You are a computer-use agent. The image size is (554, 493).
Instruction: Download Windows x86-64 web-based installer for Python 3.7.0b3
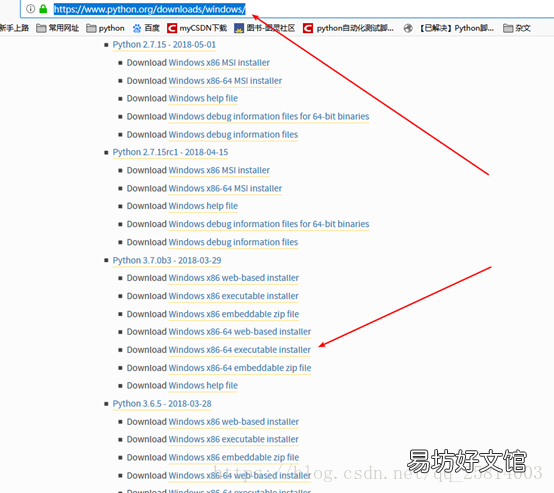click(x=240, y=332)
